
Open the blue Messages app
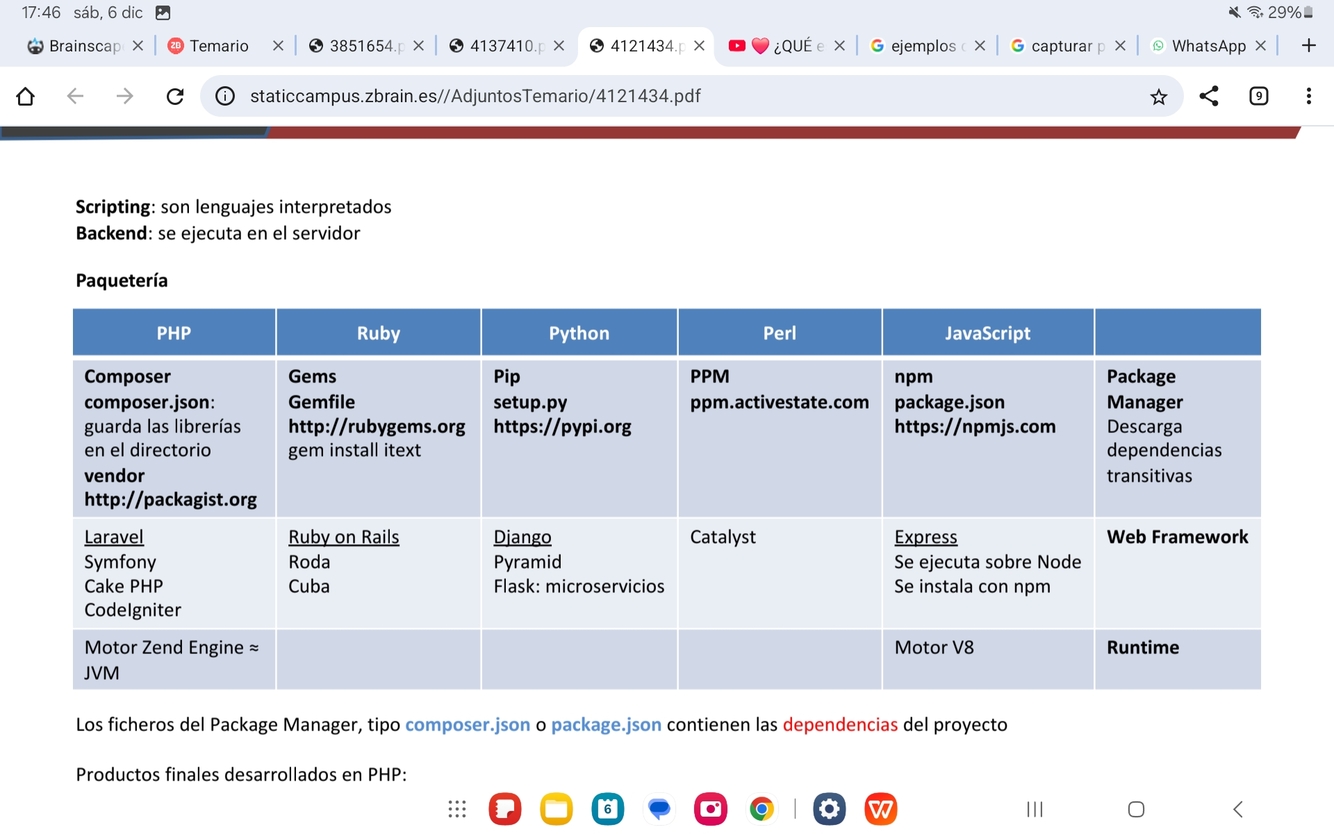(659, 809)
